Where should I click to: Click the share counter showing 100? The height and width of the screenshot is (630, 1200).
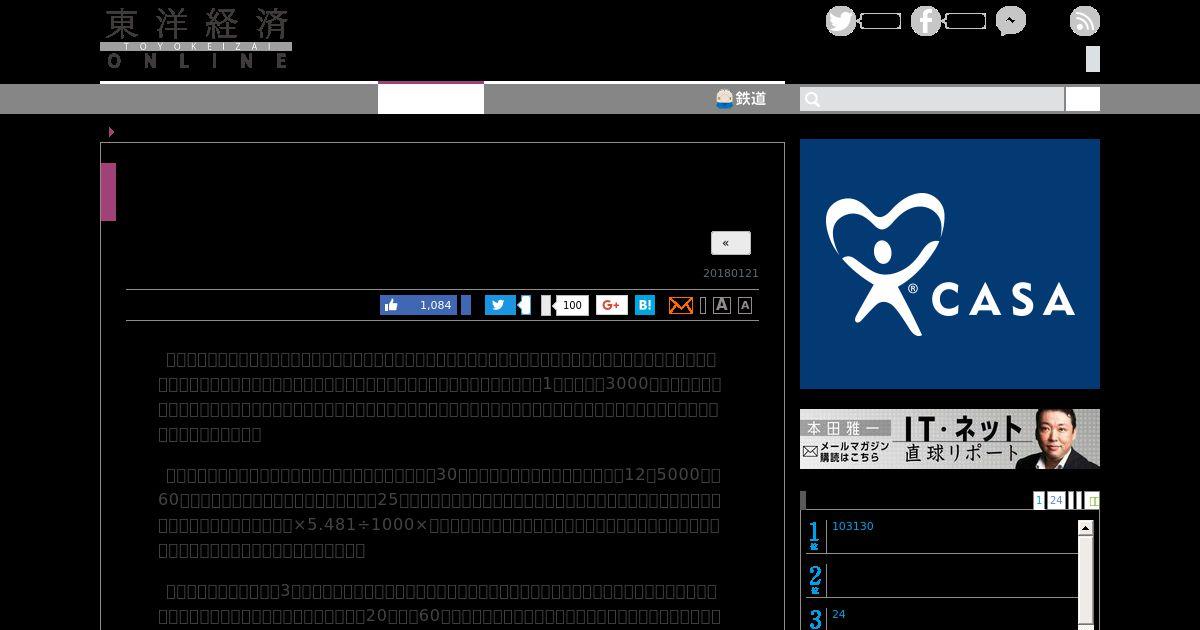[571, 305]
